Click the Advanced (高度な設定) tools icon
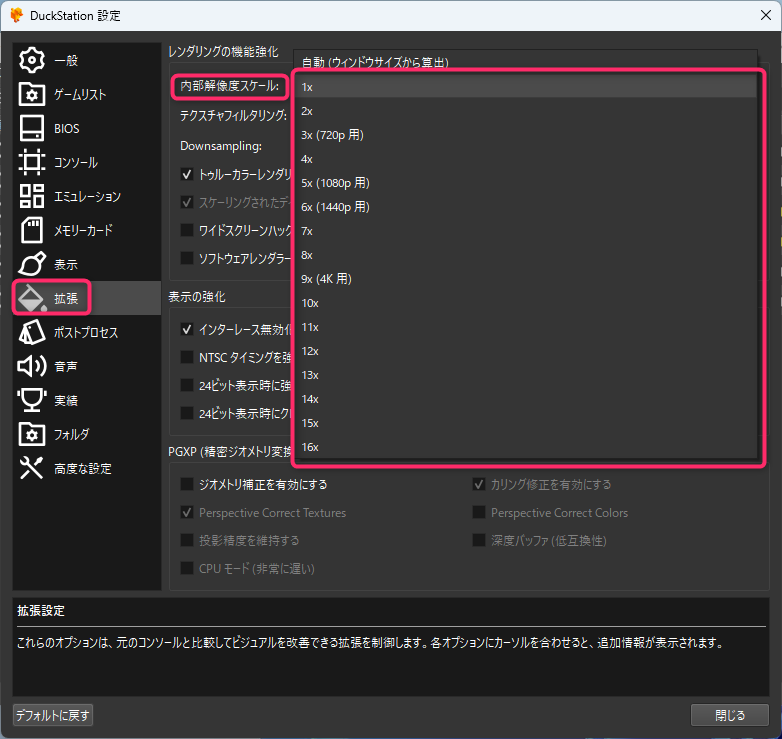This screenshot has height=739, width=782. tap(32, 468)
